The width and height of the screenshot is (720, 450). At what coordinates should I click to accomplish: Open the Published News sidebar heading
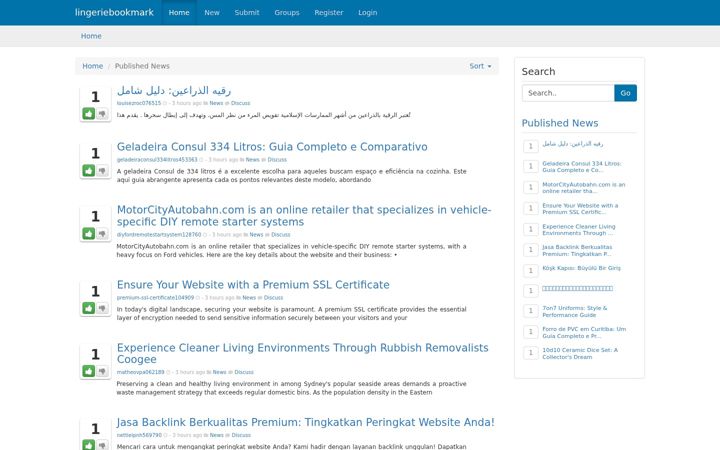coord(560,123)
